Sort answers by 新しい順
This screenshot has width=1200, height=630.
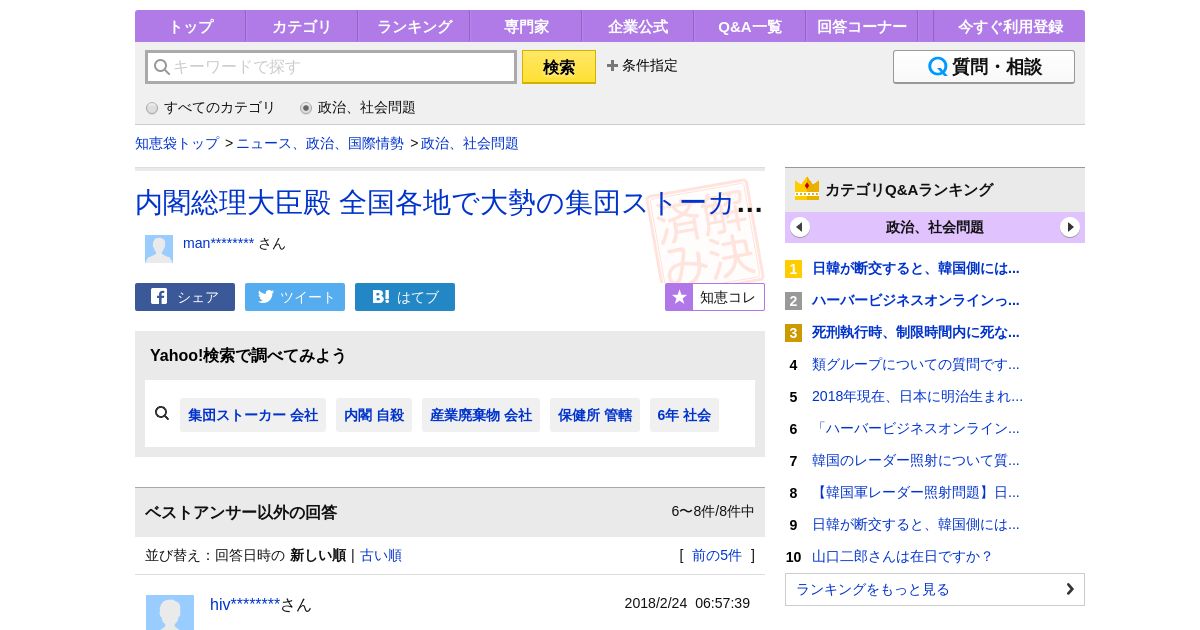click(x=318, y=555)
